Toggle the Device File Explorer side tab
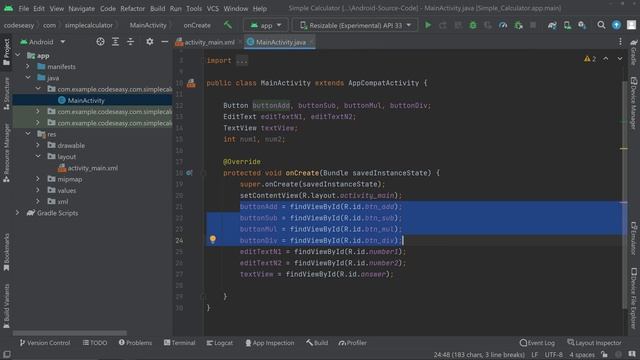The width and height of the screenshot is (640, 360). pos(634,298)
